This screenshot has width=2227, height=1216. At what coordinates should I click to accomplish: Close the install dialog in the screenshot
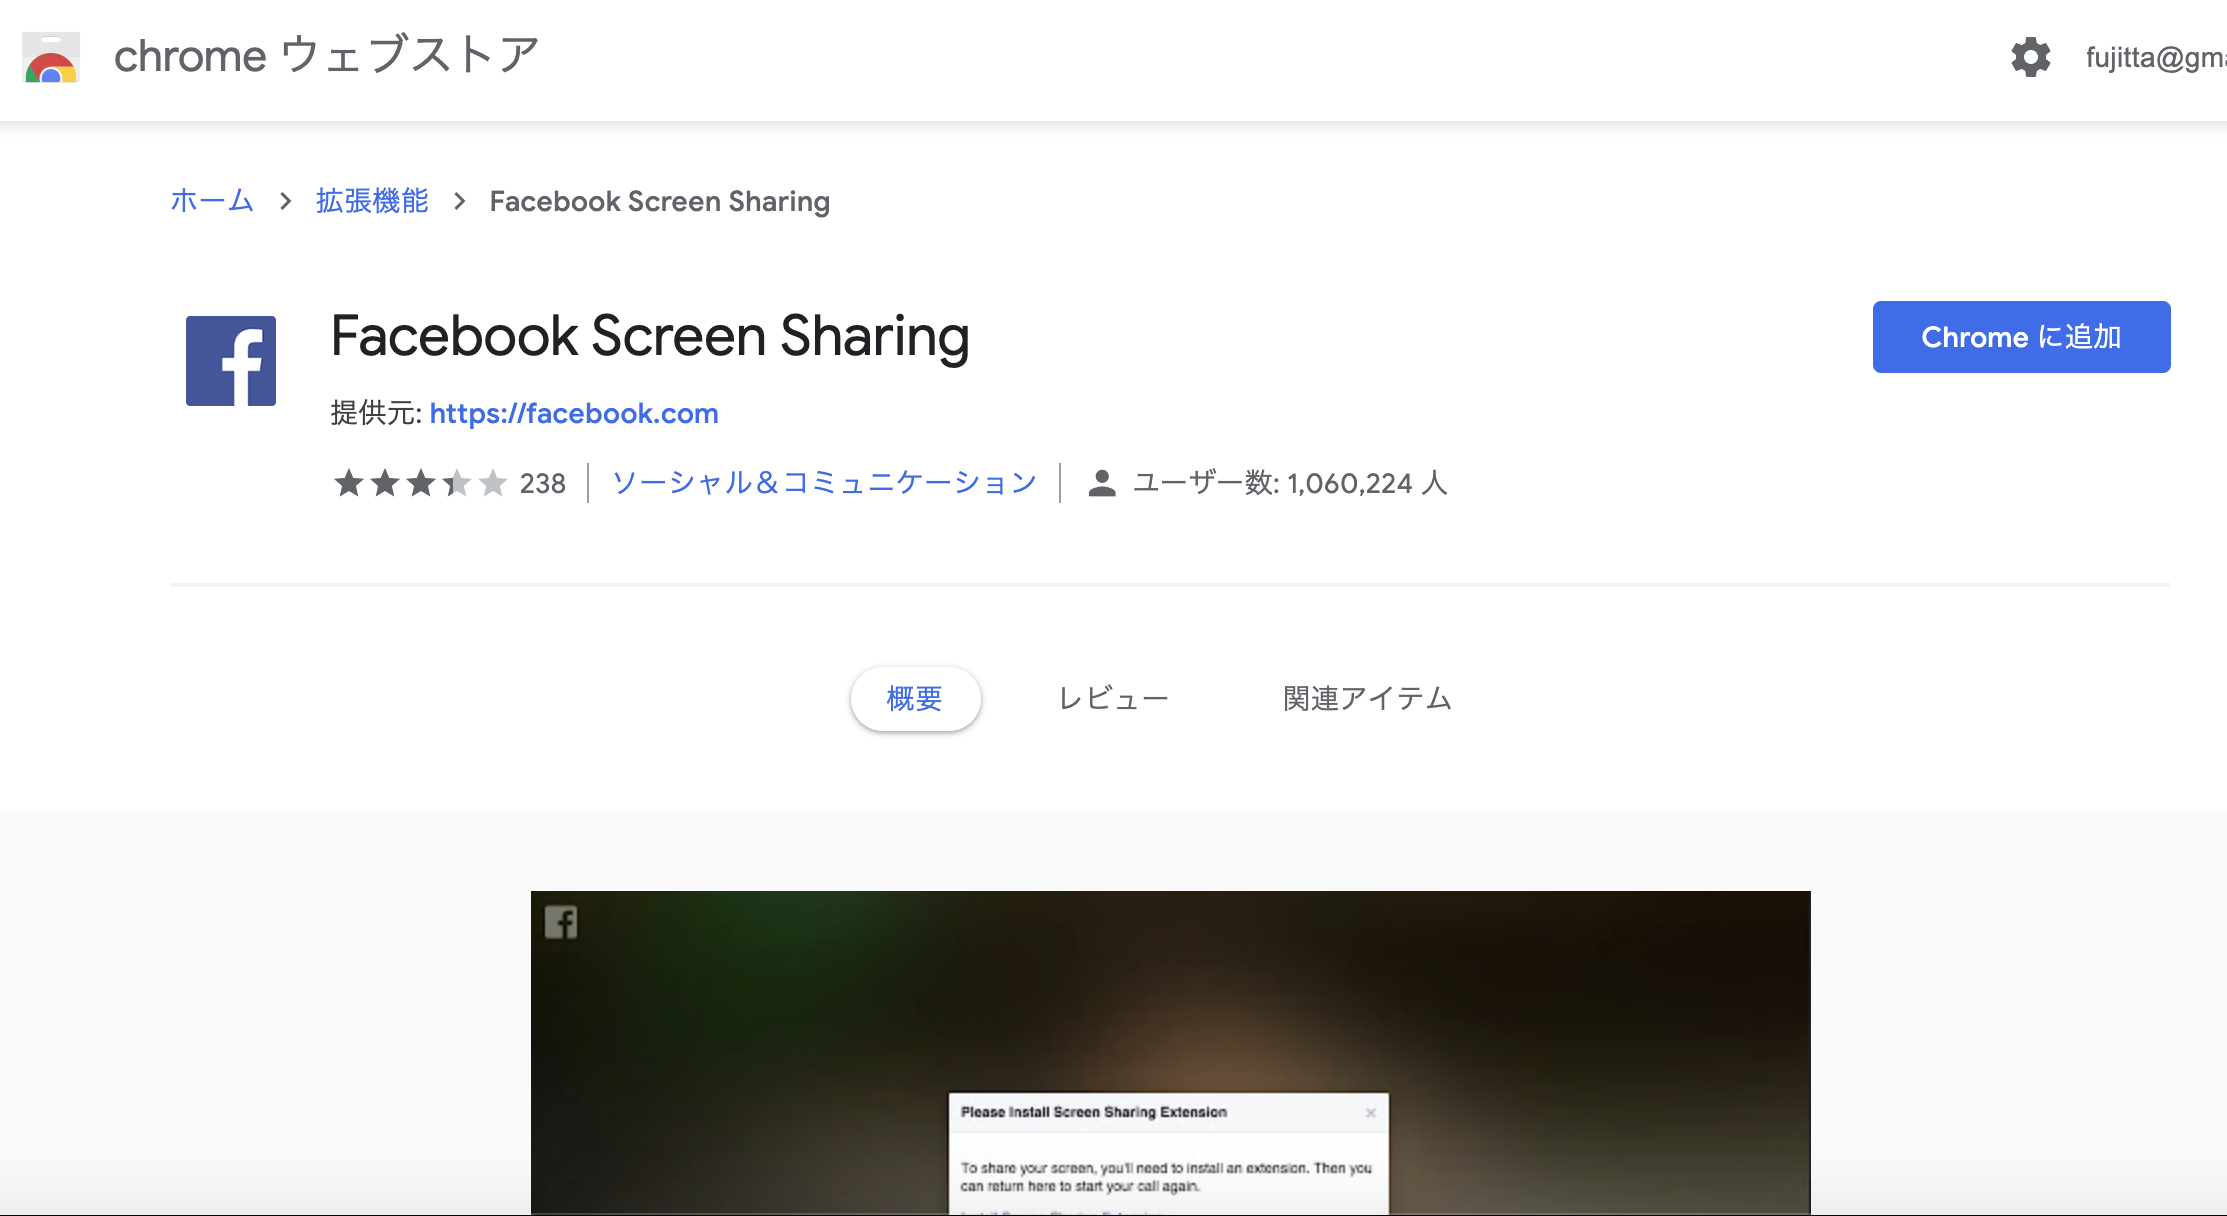point(1370,1112)
